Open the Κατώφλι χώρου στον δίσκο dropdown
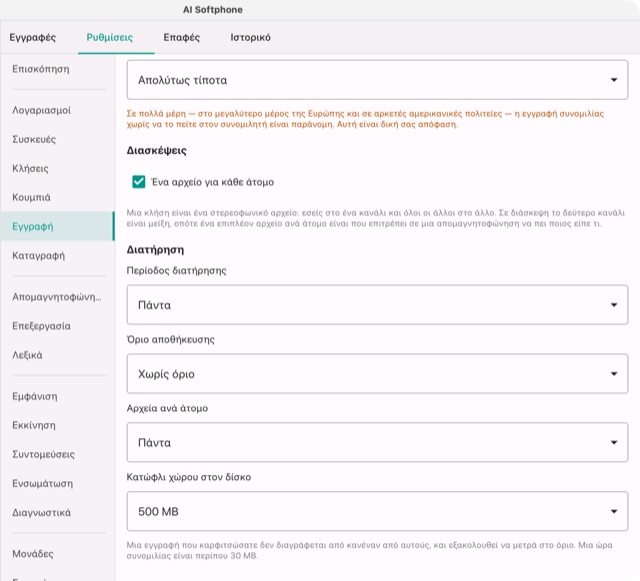The width and height of the screenshot is (640, 581). coord(377,511)
